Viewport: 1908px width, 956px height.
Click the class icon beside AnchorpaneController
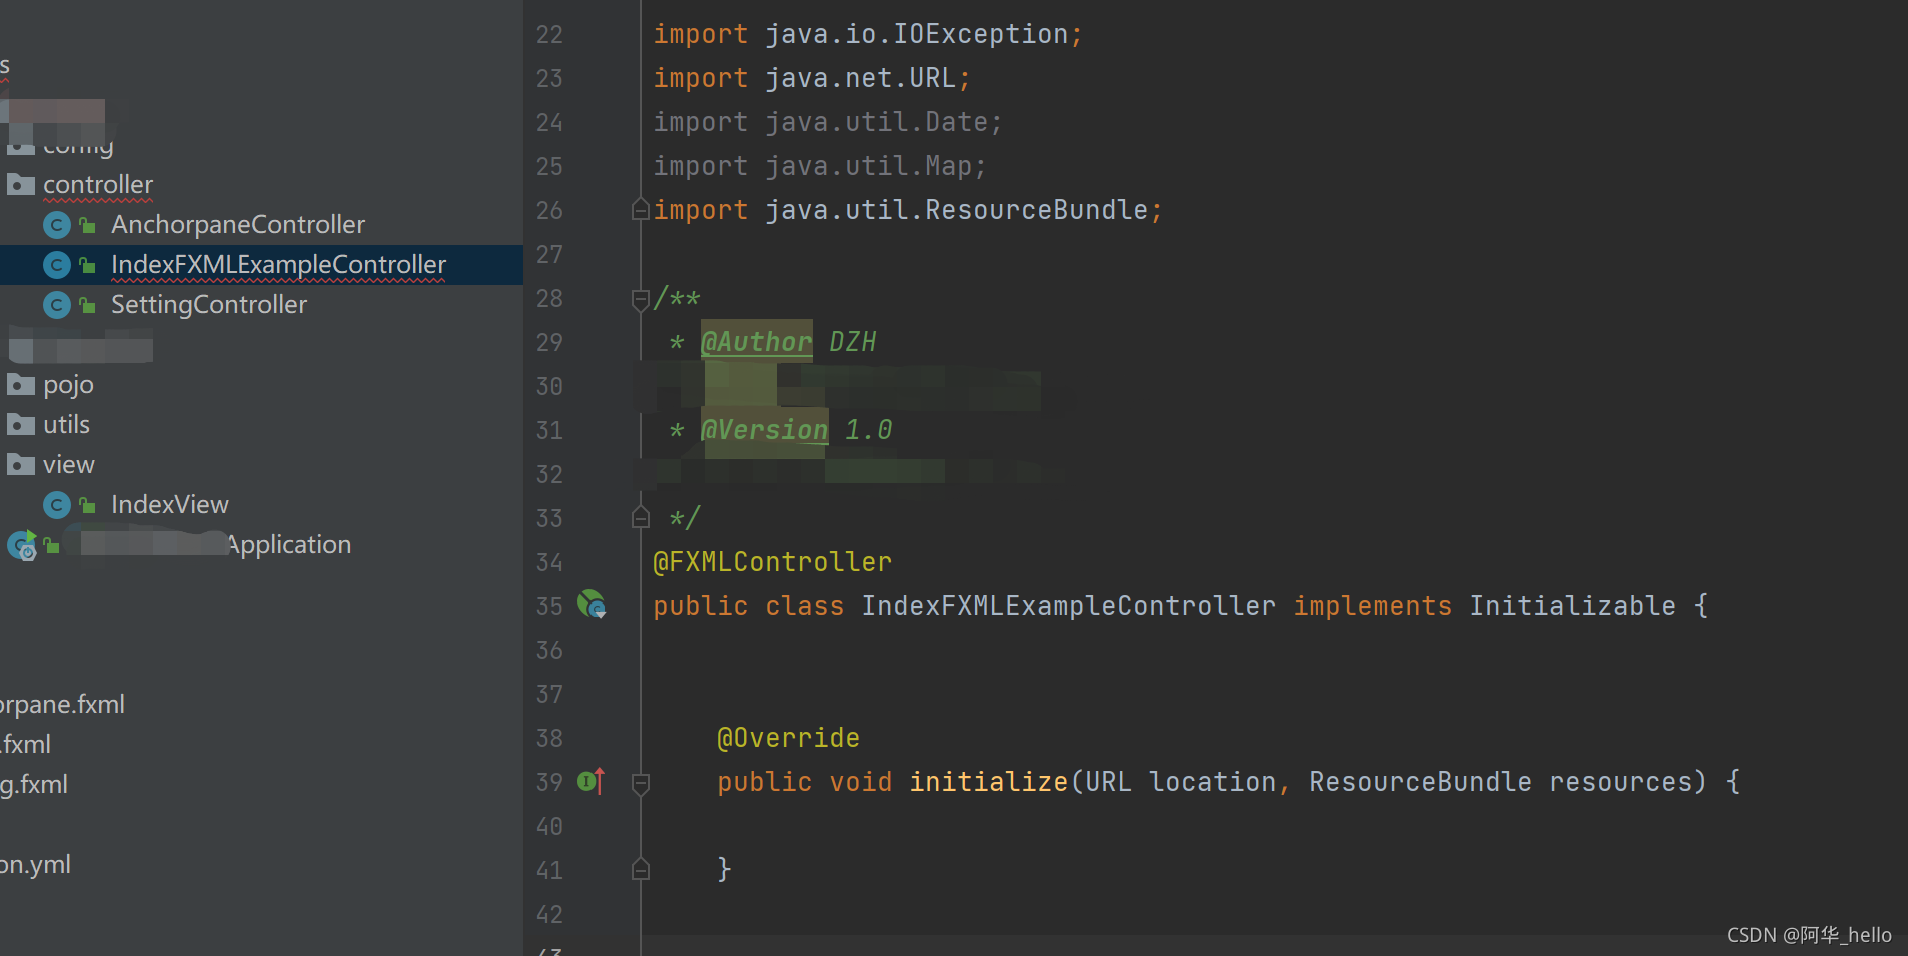[x=57, y=225]
